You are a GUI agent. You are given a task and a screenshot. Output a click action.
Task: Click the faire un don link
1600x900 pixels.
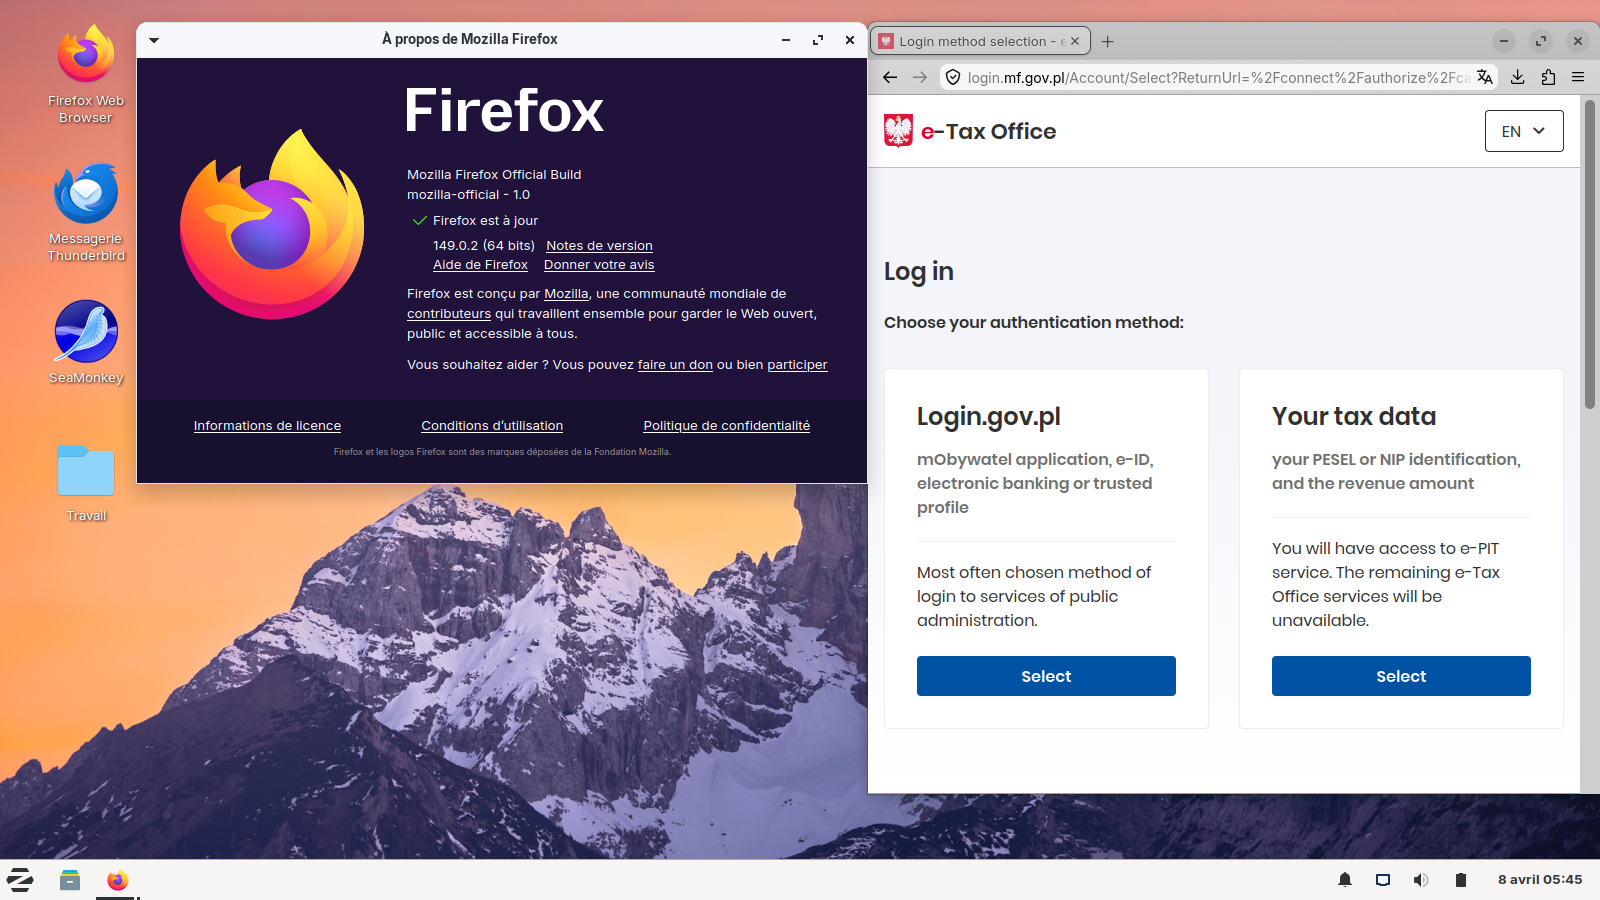pyautogui.click(x=675, y=365)
